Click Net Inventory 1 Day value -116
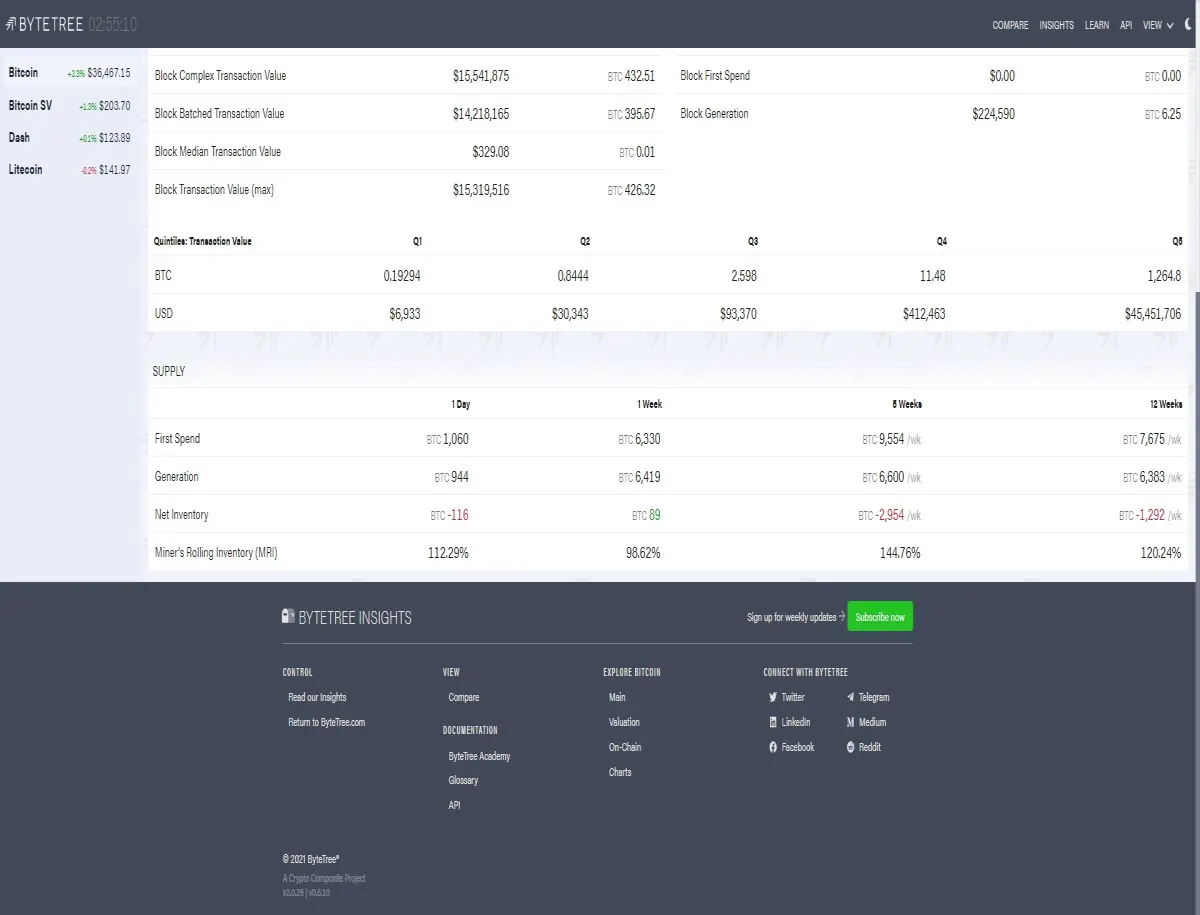Viewport: 1200px width, 915px height. [x=458, y=515]
